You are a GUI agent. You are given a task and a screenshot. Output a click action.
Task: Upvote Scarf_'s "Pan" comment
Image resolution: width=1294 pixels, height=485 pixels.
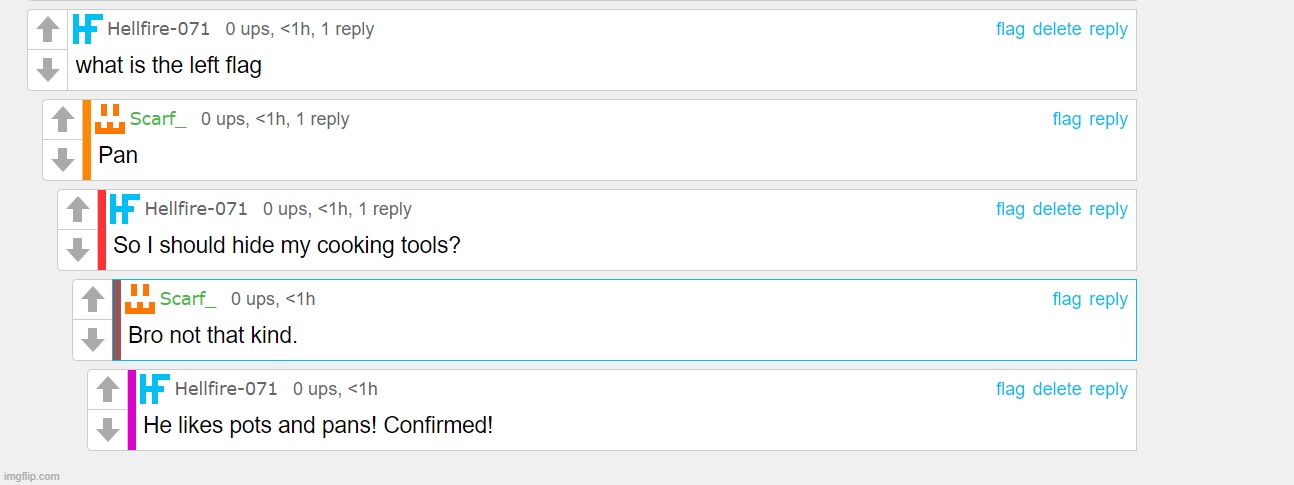click(x=63, y=120)
